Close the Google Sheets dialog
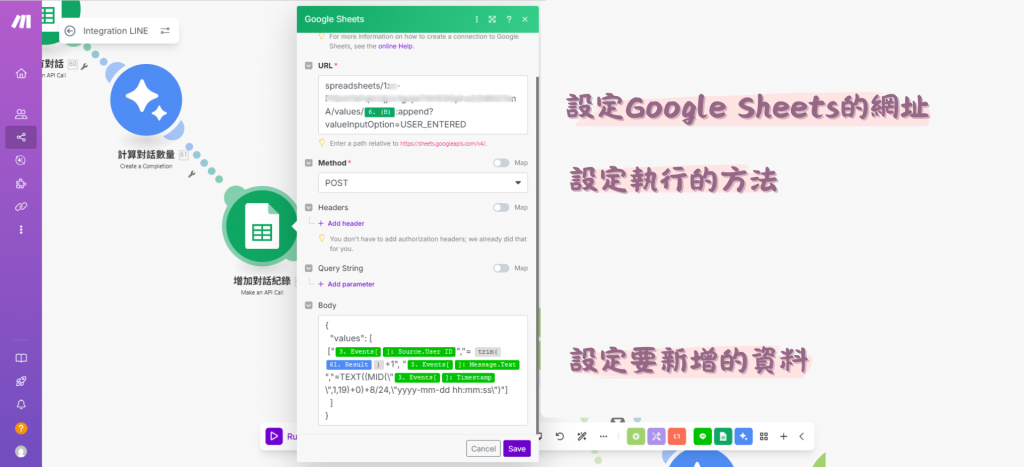Viewport: 1024px width, 467px height. pyautogui.click(x=525, y=19)
